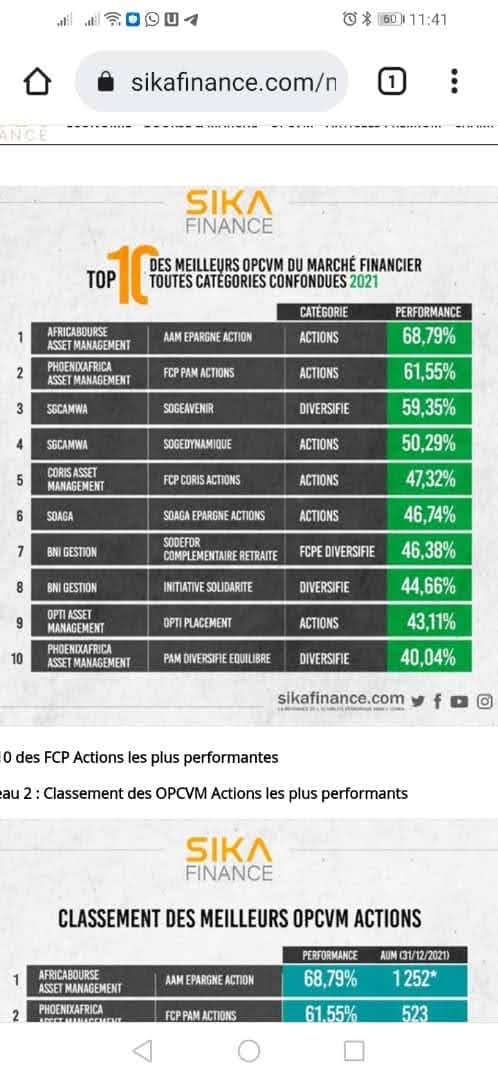Tap Android recent apps square button
Image resolution: width=498 pixels, height=1080 pixels.
[x=354, y=1051]
